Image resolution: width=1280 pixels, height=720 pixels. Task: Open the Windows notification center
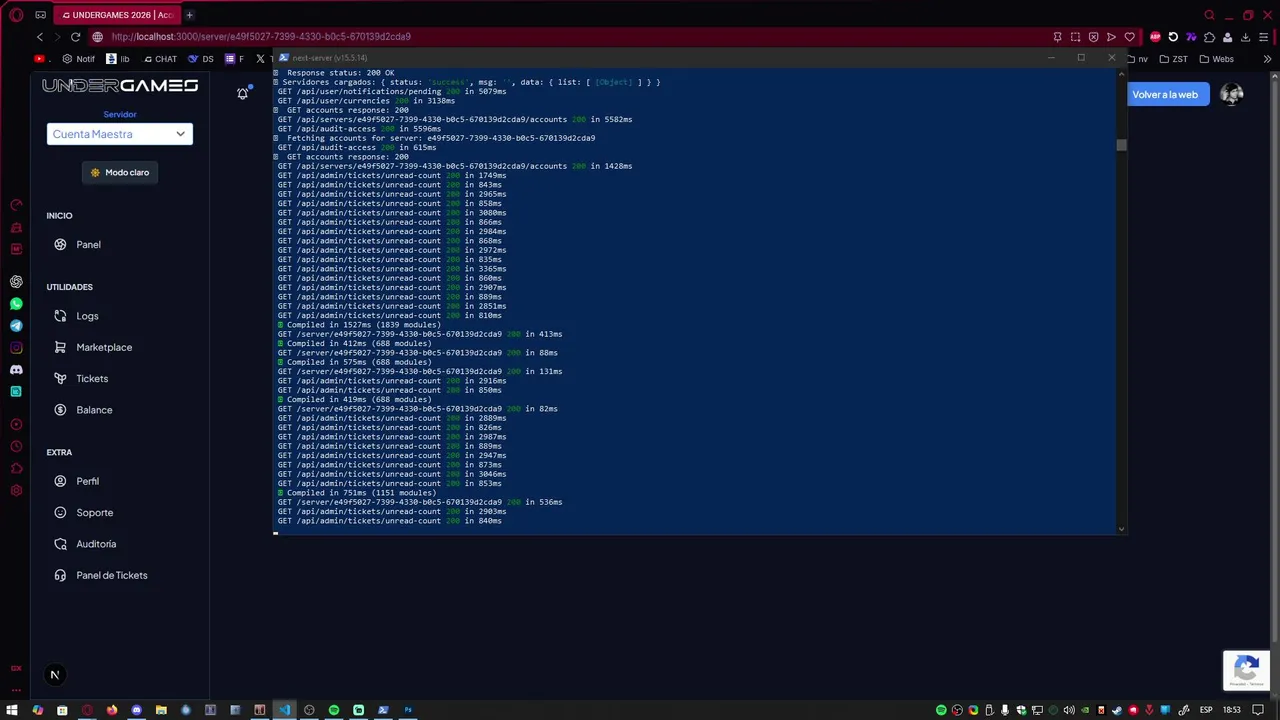(1259, 710)
